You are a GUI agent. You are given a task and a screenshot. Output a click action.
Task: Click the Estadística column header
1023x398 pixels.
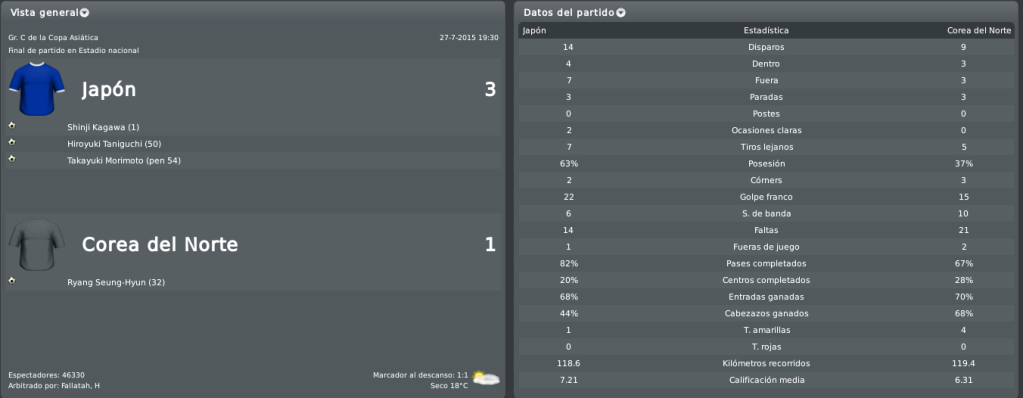tap(766, 31)
